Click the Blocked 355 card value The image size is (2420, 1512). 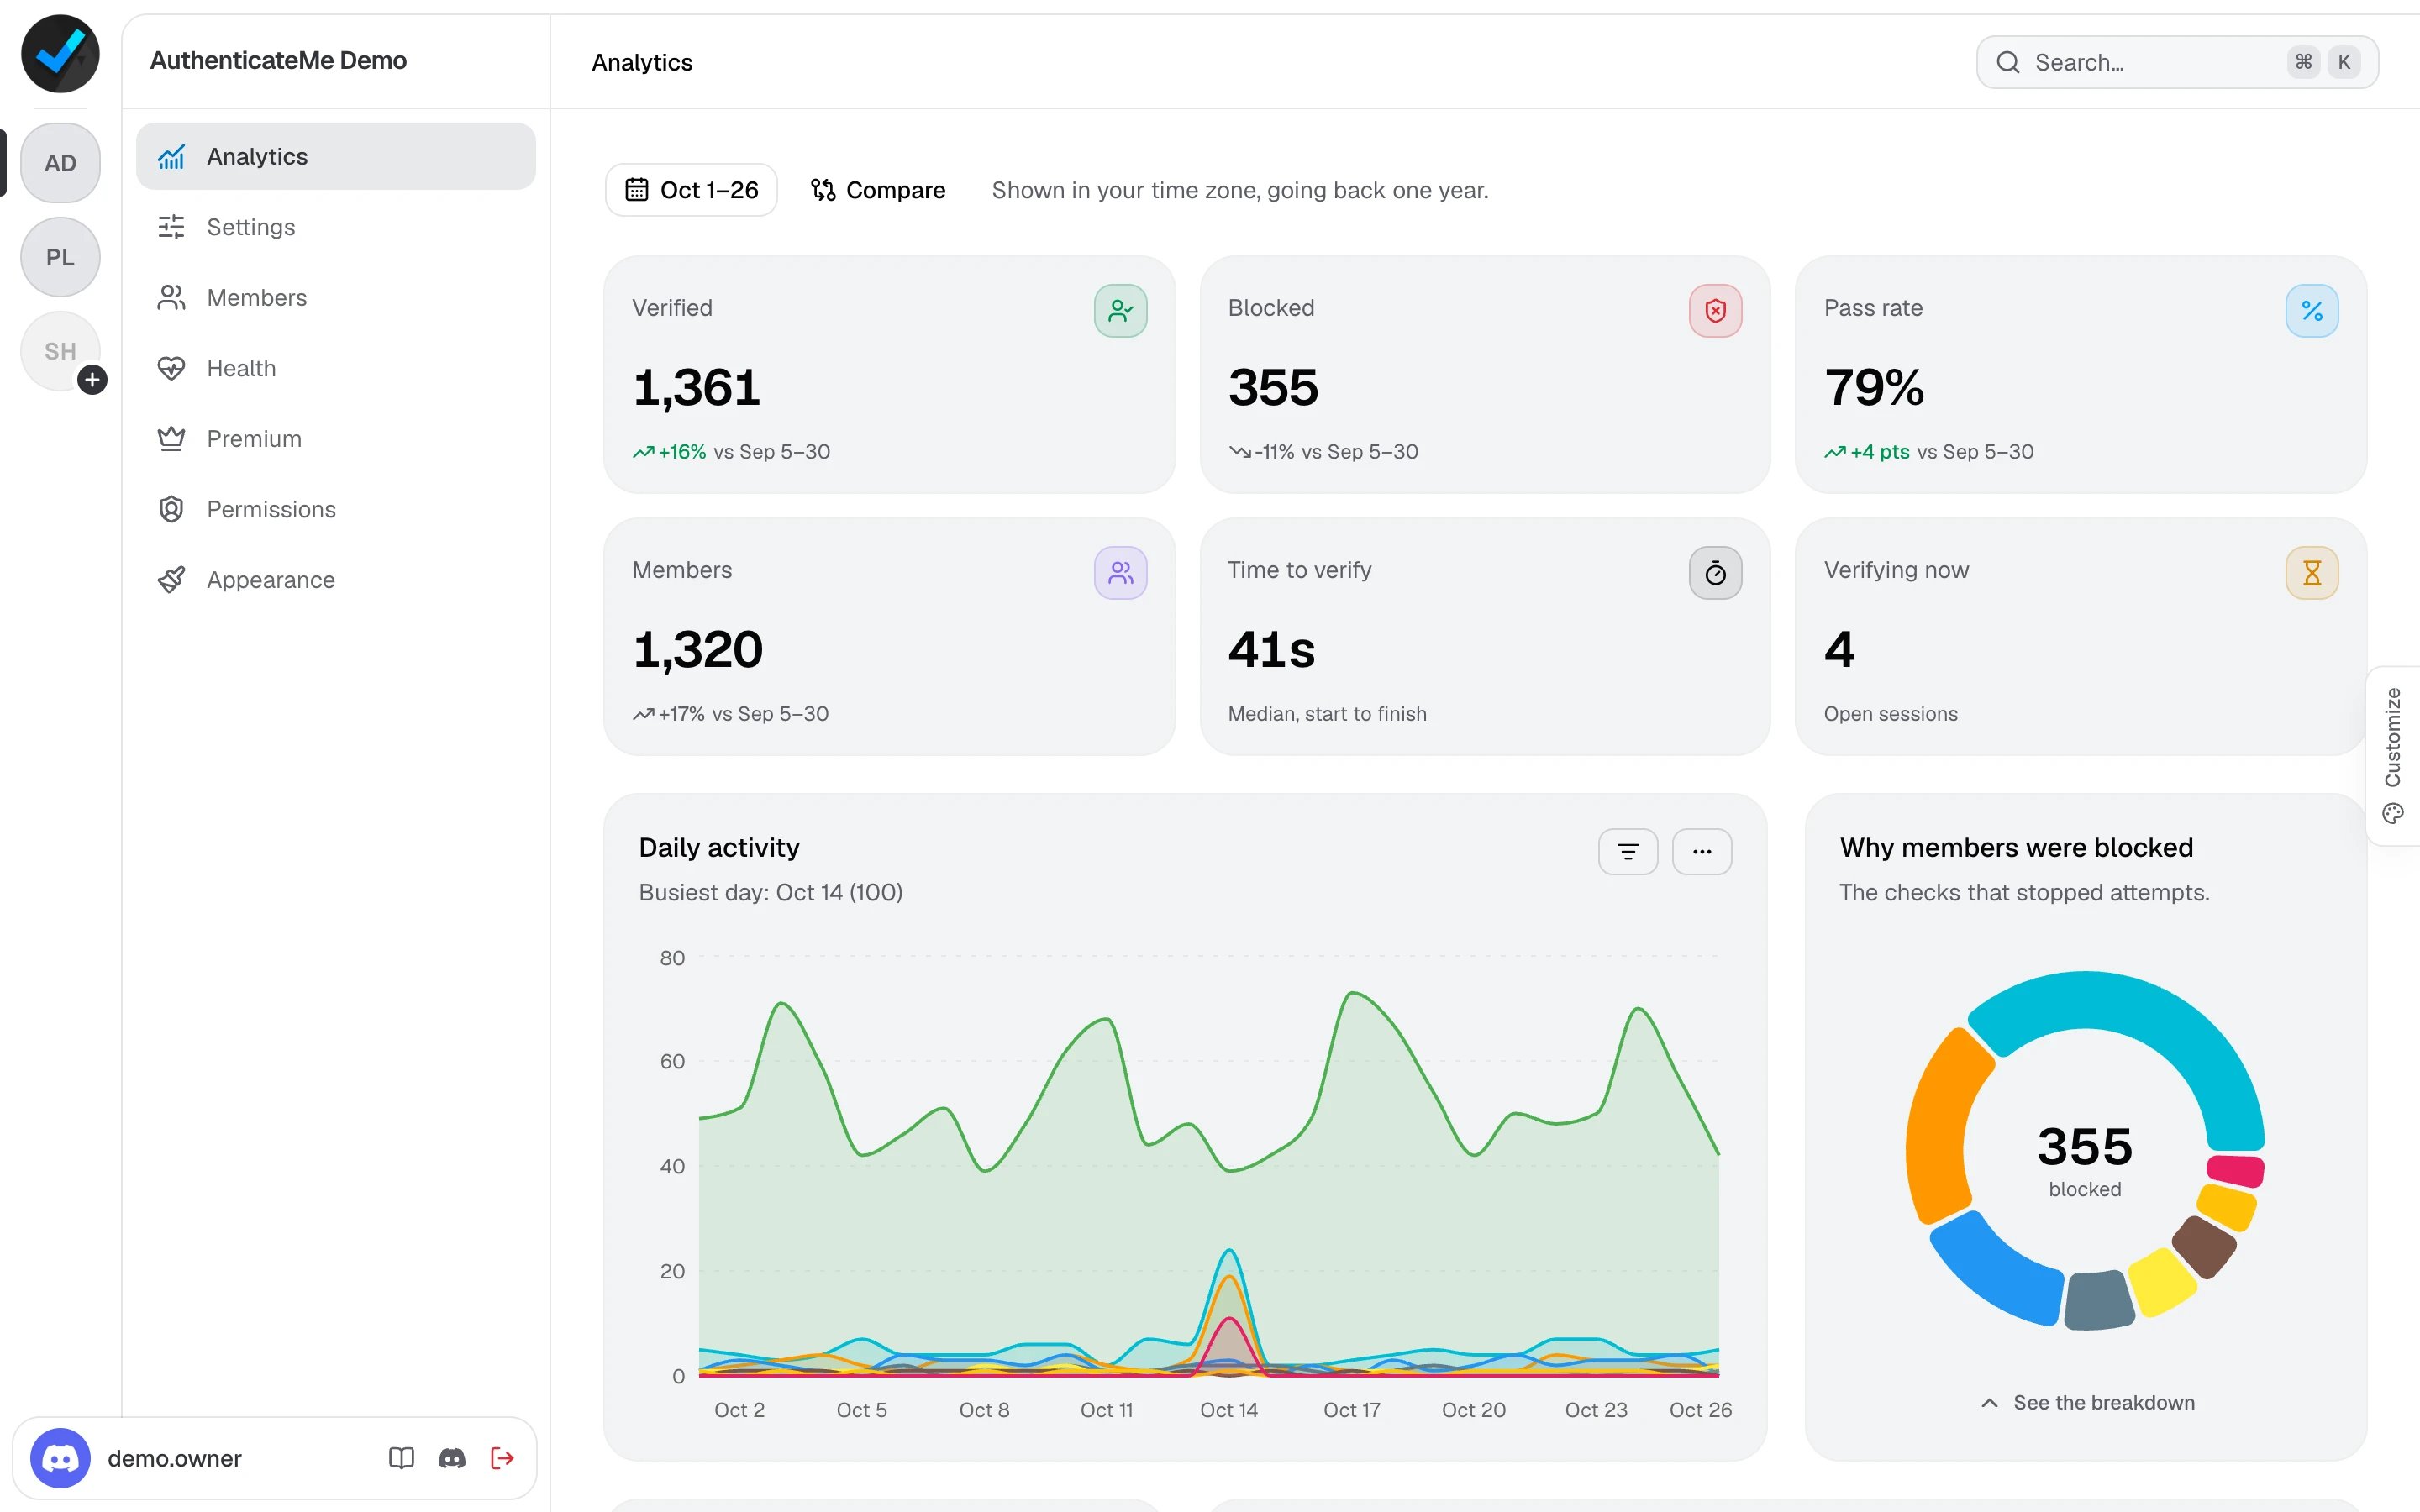[1273, 387]
